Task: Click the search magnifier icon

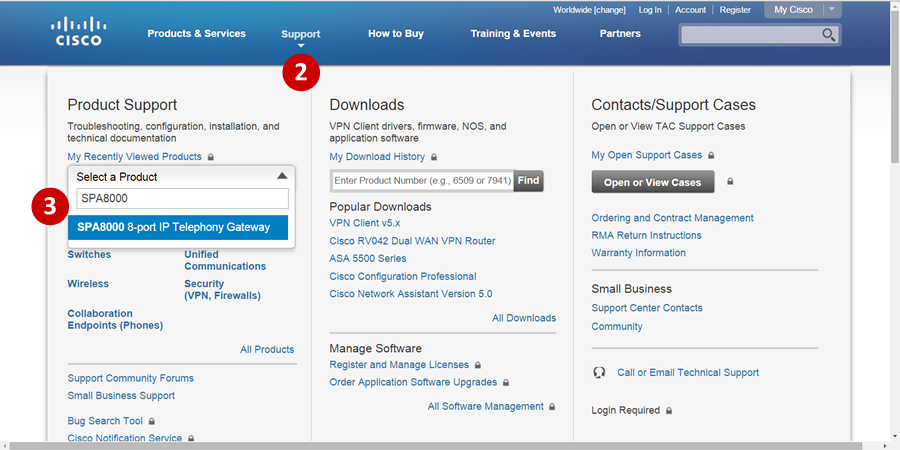Action: (828, 35)
